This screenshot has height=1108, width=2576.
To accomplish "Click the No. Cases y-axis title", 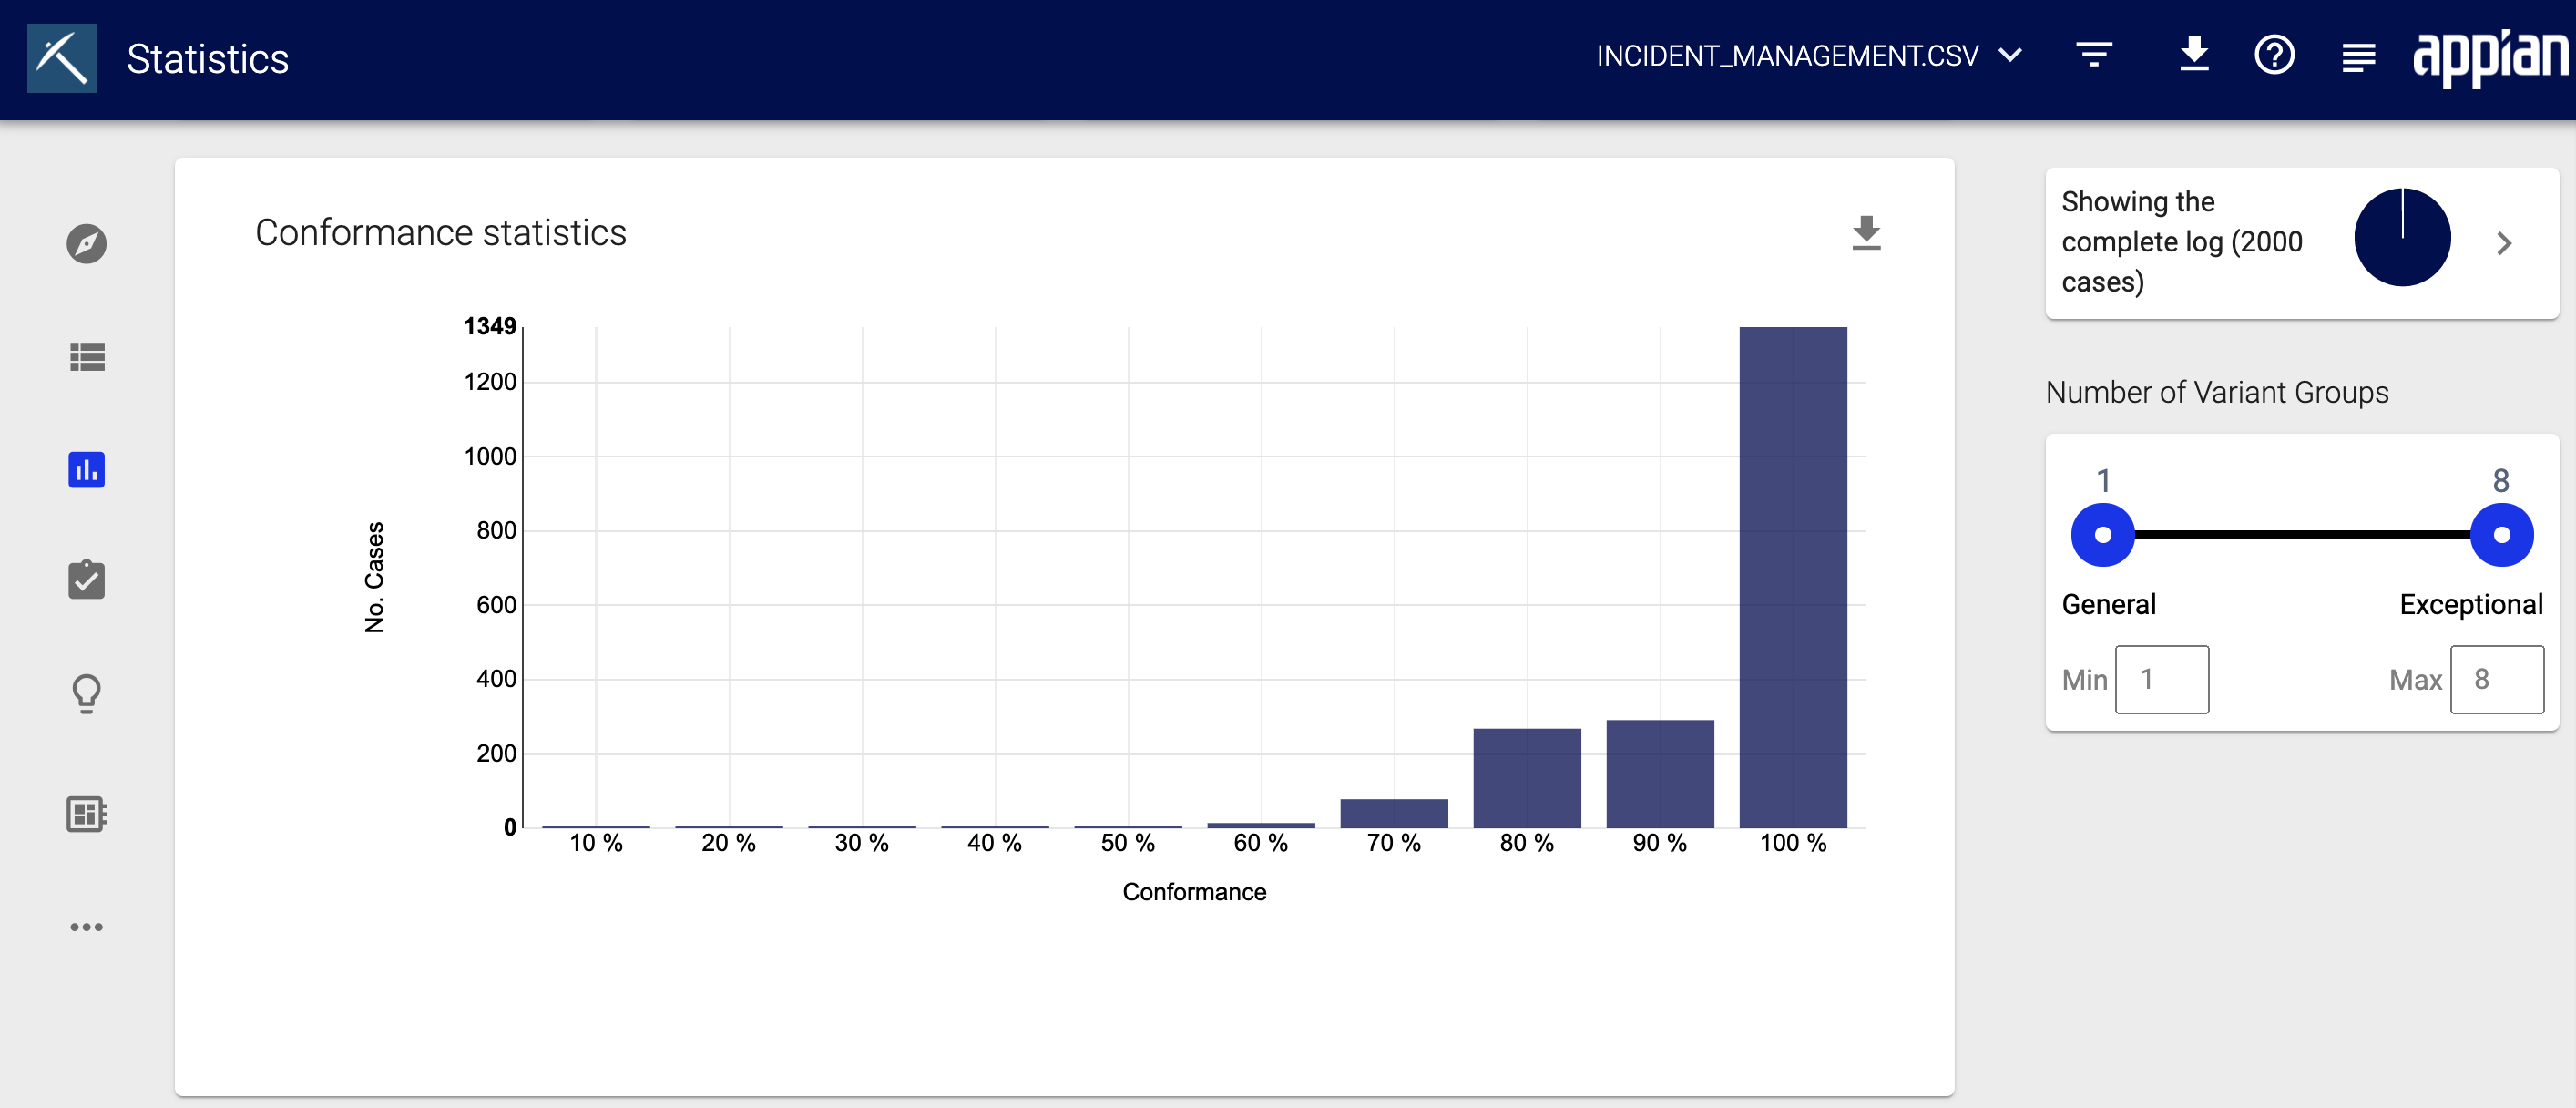I will click(374, 577).
